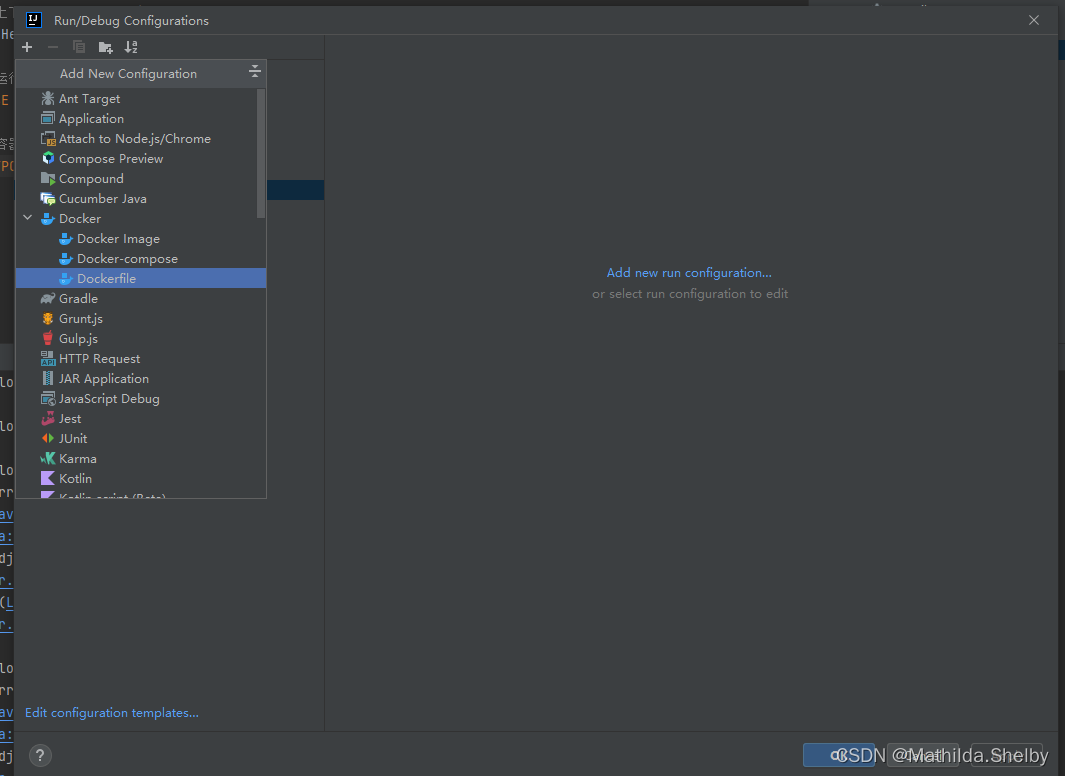Select the Application configuration type
This screenshot has width=1065, height=776.
point(141,119)
